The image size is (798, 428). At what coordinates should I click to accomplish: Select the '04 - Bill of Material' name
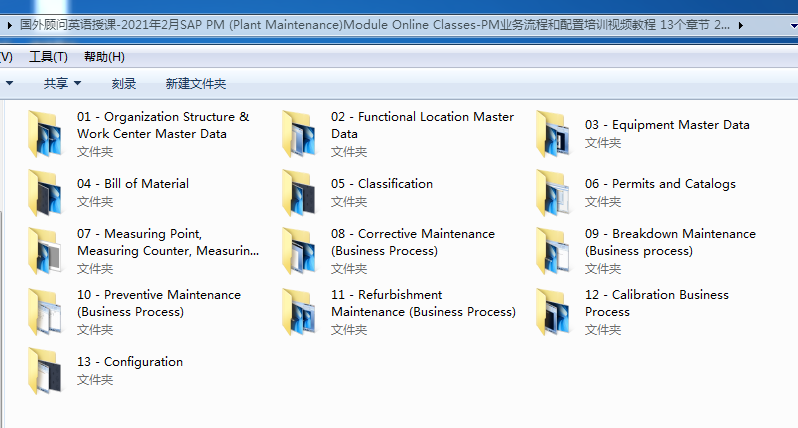click(133, 184)
